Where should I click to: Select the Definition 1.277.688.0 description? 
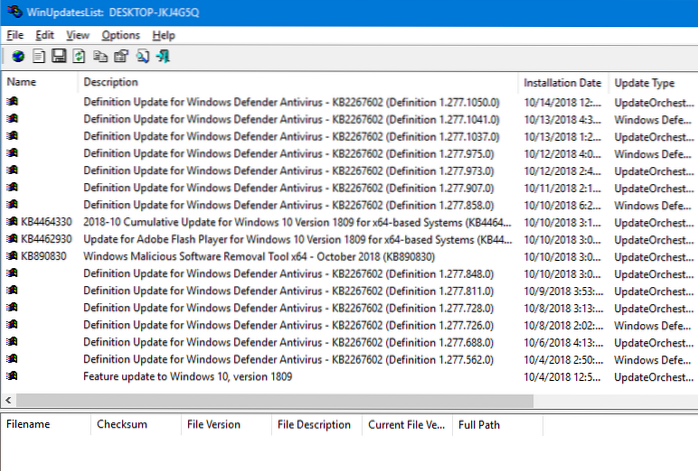pos(288,342)
